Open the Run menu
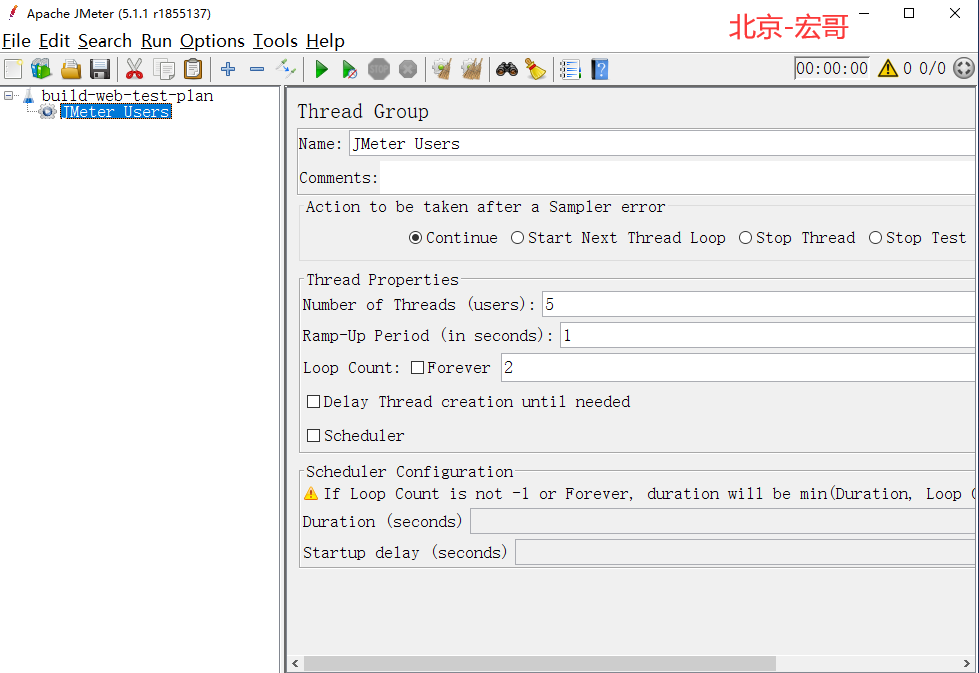The height and width of the screenshot is (673, 979). point(156,41)
